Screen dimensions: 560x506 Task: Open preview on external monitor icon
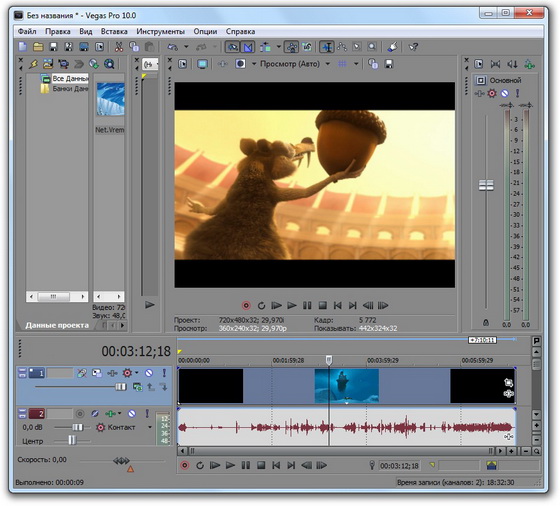click(202, 64)
